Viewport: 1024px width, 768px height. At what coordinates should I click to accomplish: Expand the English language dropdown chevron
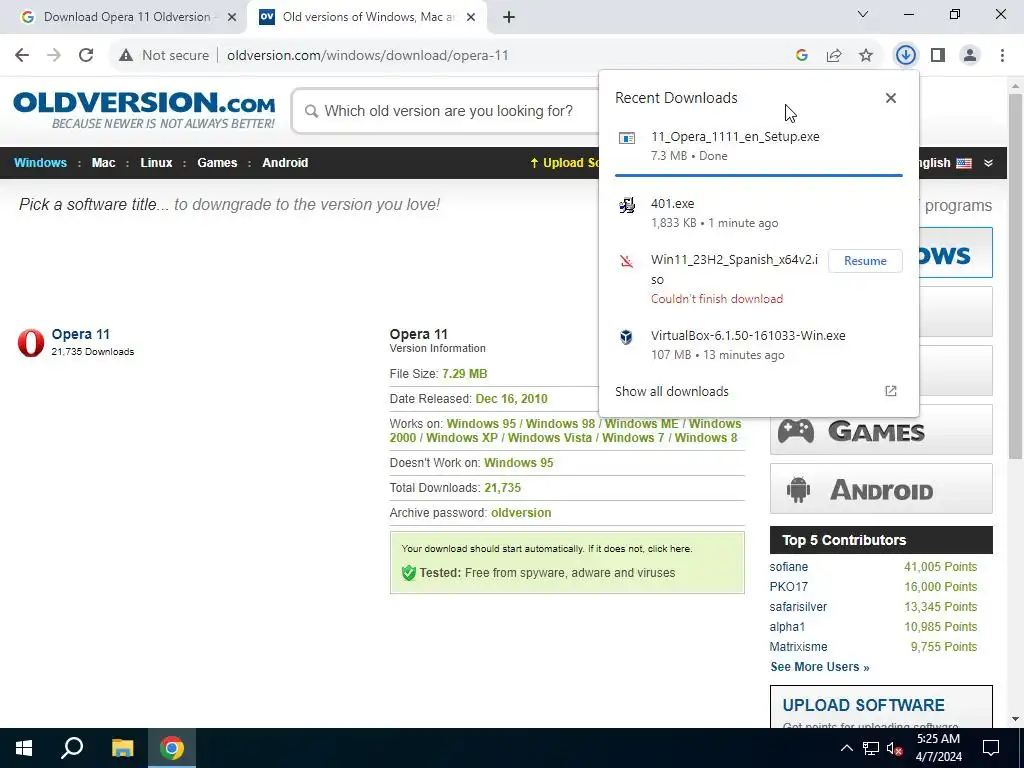pyautogui.click(x=989, y=163)
